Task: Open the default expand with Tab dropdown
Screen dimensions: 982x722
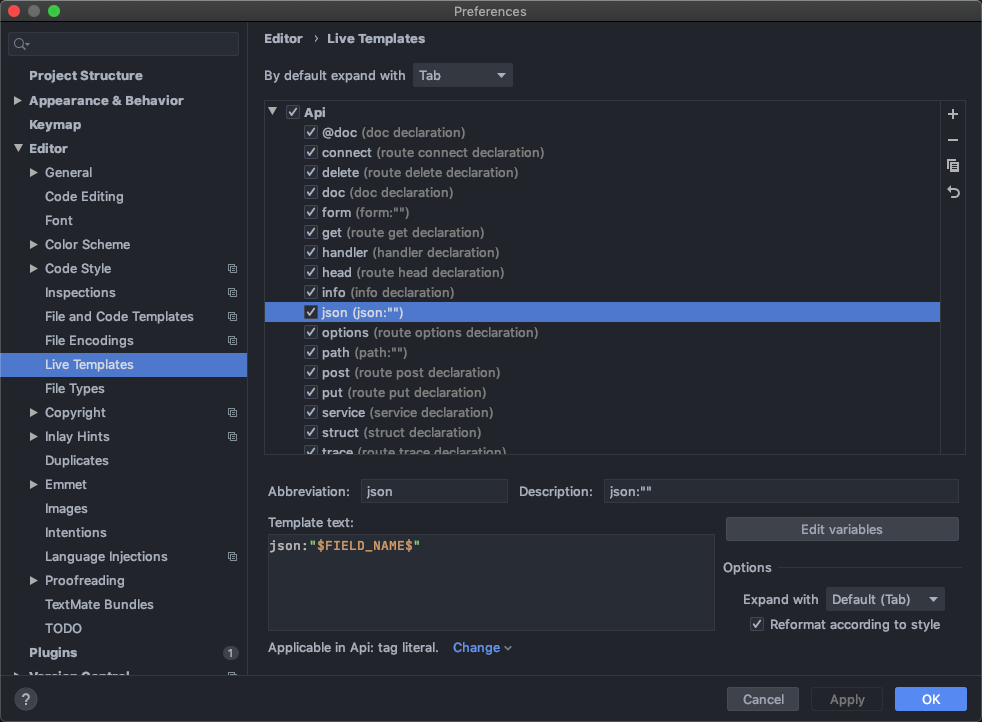Action: 462,75
